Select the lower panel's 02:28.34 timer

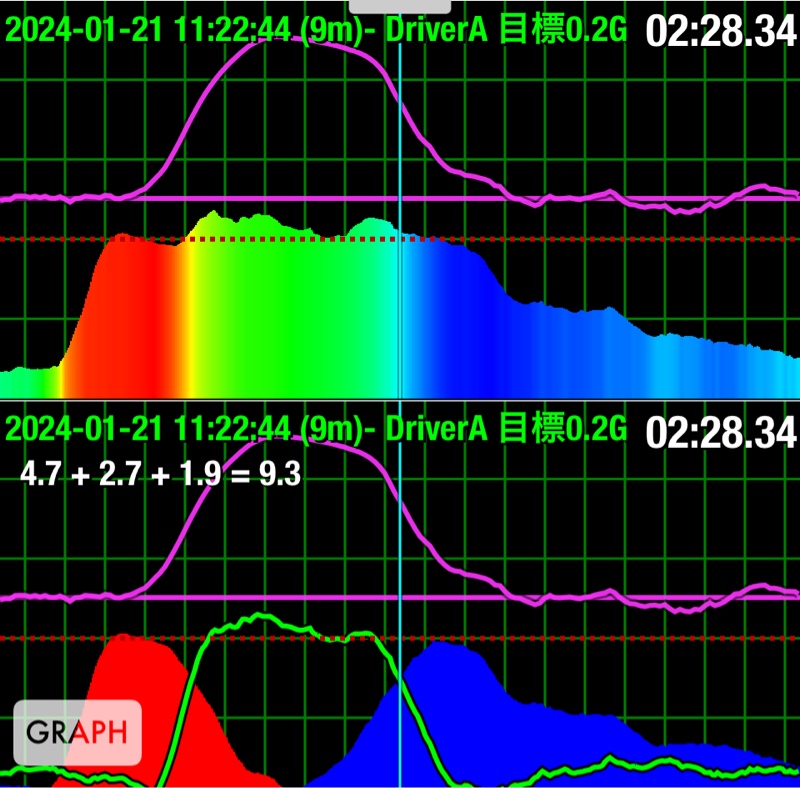pos(720,433)
